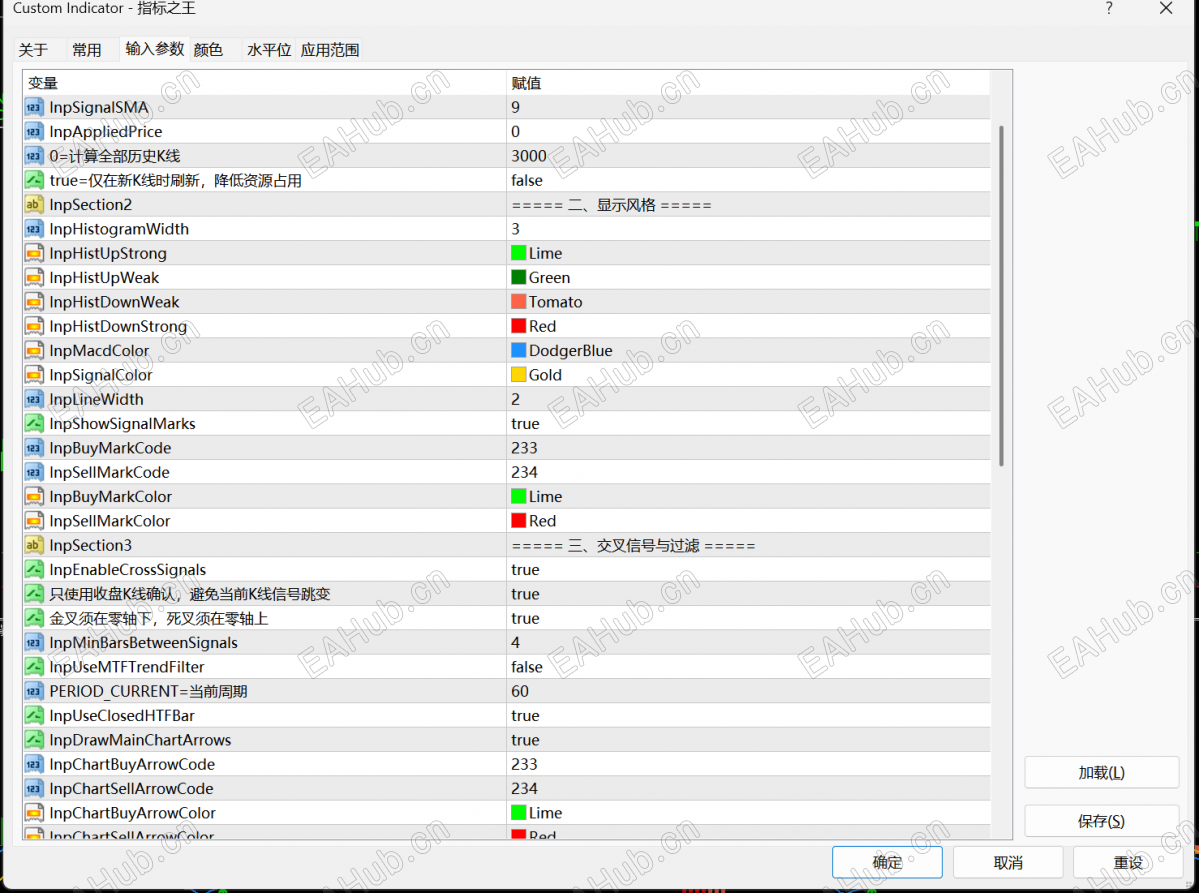Screen dimensions: 1199x893
Task: Click the true value of InpEnableCrossSignals
Action: tap(525, 570)
